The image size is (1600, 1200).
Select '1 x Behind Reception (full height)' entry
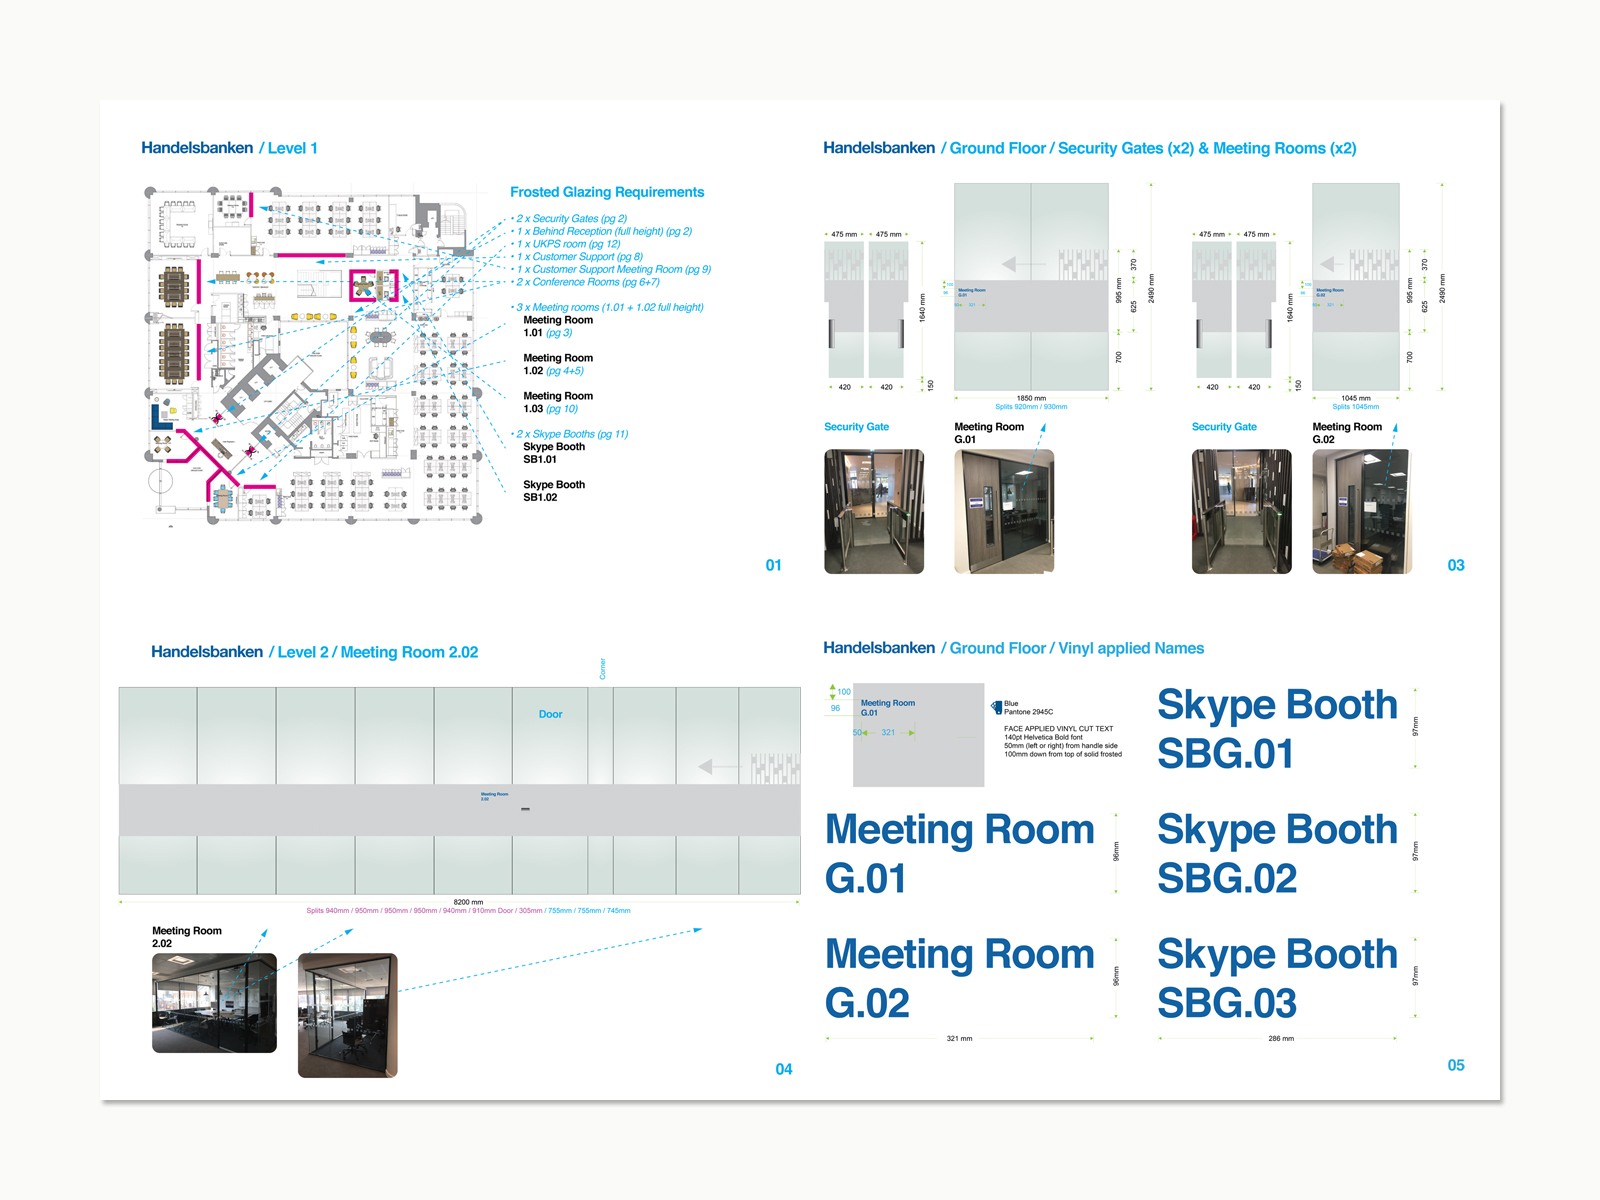pos(604,231)
